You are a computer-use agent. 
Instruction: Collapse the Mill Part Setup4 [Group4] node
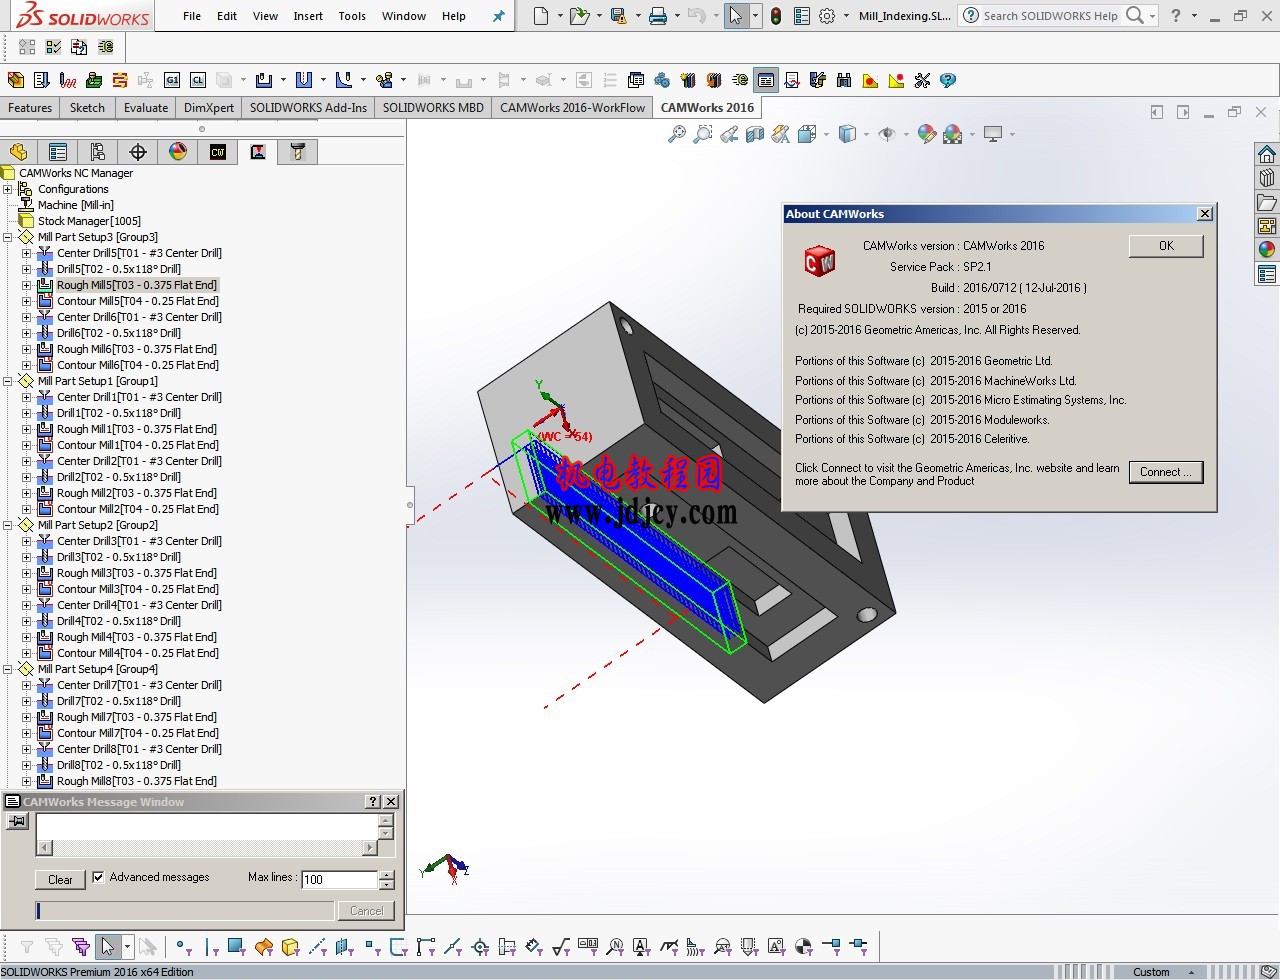coord(8,669)
